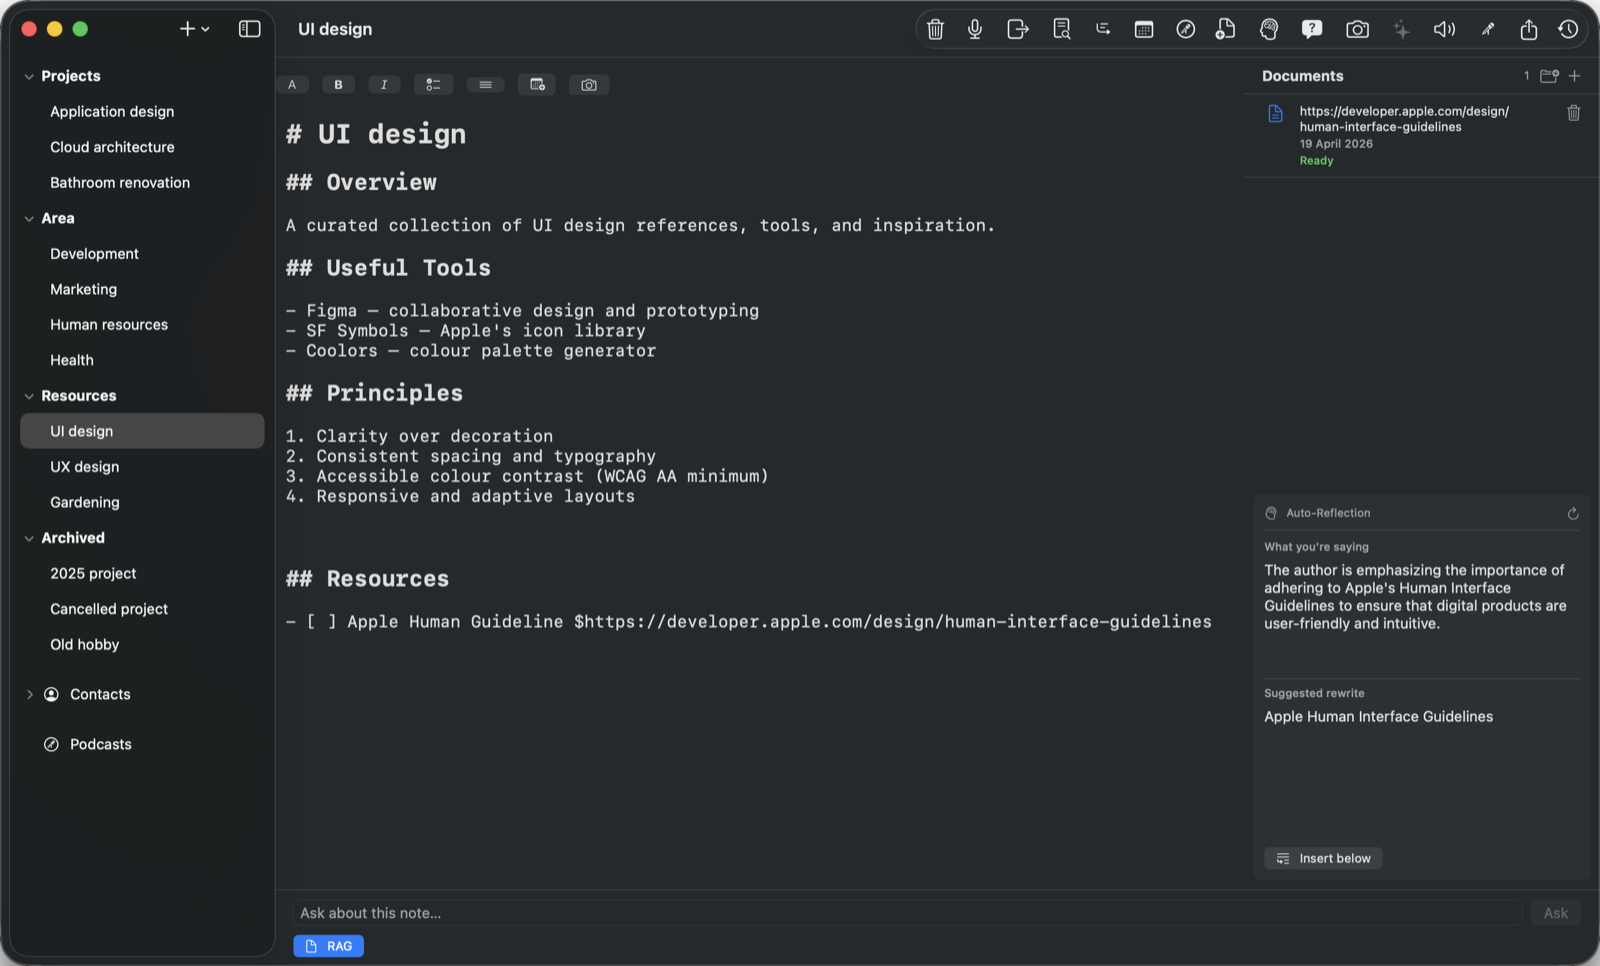Click the camera icon in top toolbar
Viewport: 1600px width, 966px height.
[x=1357, y=29]
